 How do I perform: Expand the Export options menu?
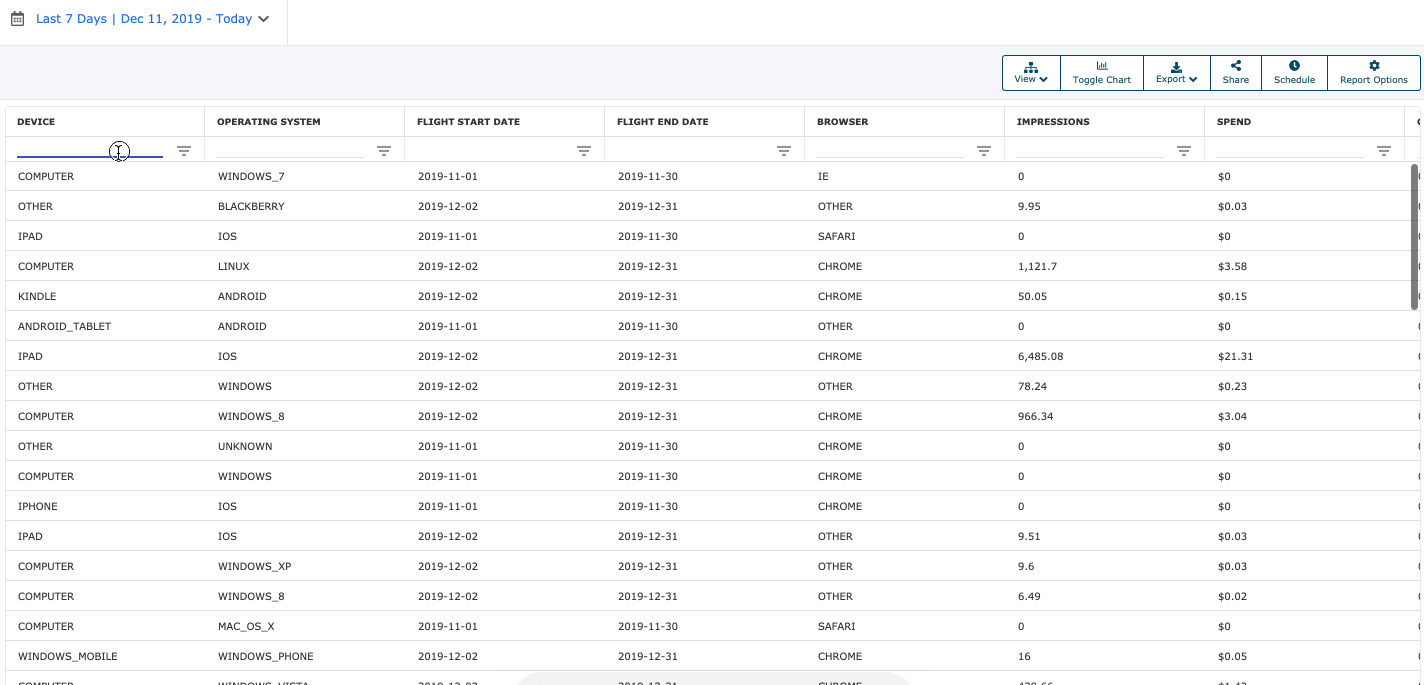click(x=1176, y=73)
